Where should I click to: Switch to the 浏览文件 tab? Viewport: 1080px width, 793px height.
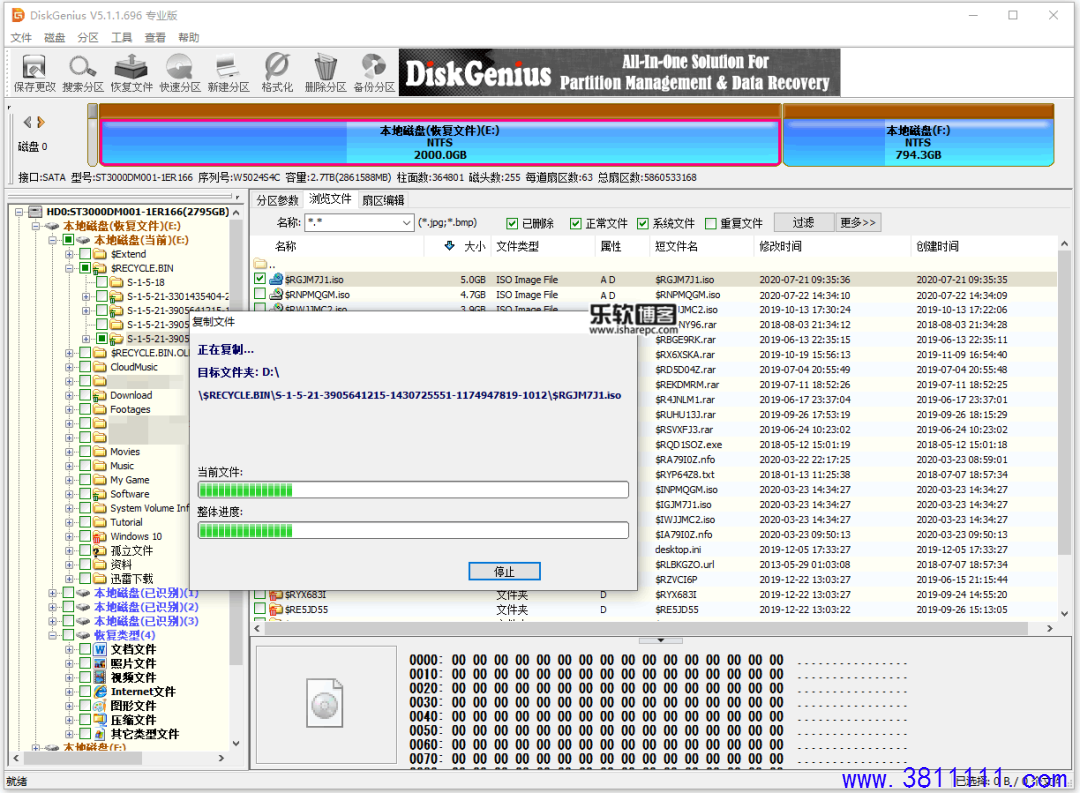point(330,199)
